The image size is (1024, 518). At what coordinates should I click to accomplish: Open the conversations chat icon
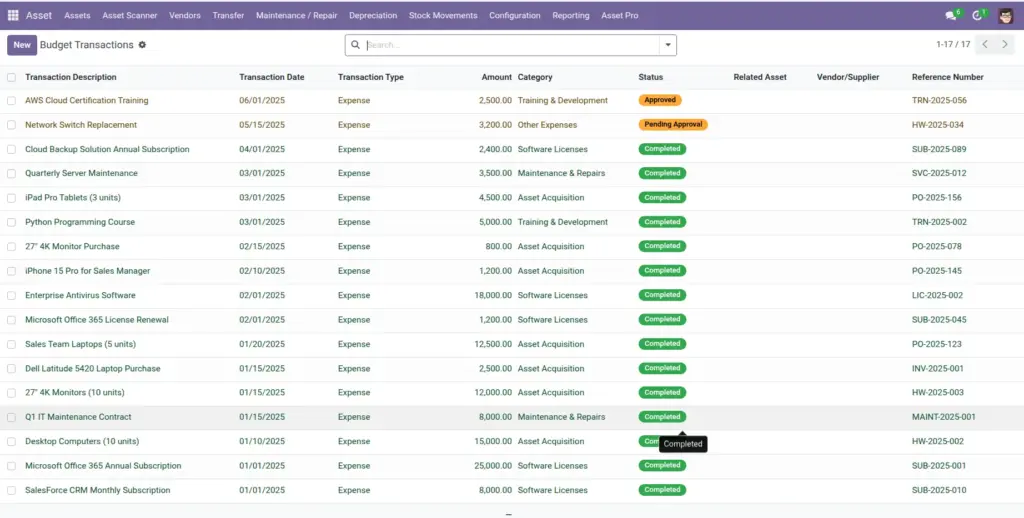tap(951, 16)
